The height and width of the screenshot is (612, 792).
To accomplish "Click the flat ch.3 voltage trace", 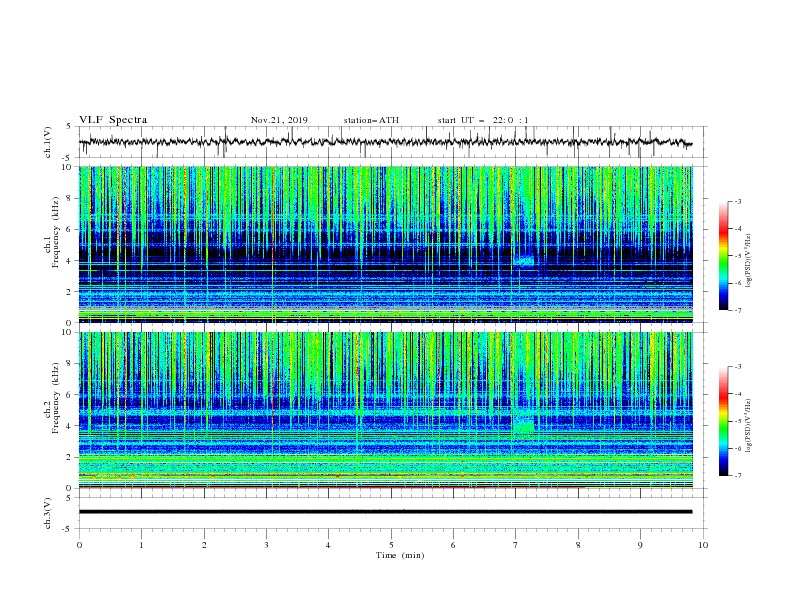I will (385, 512).
